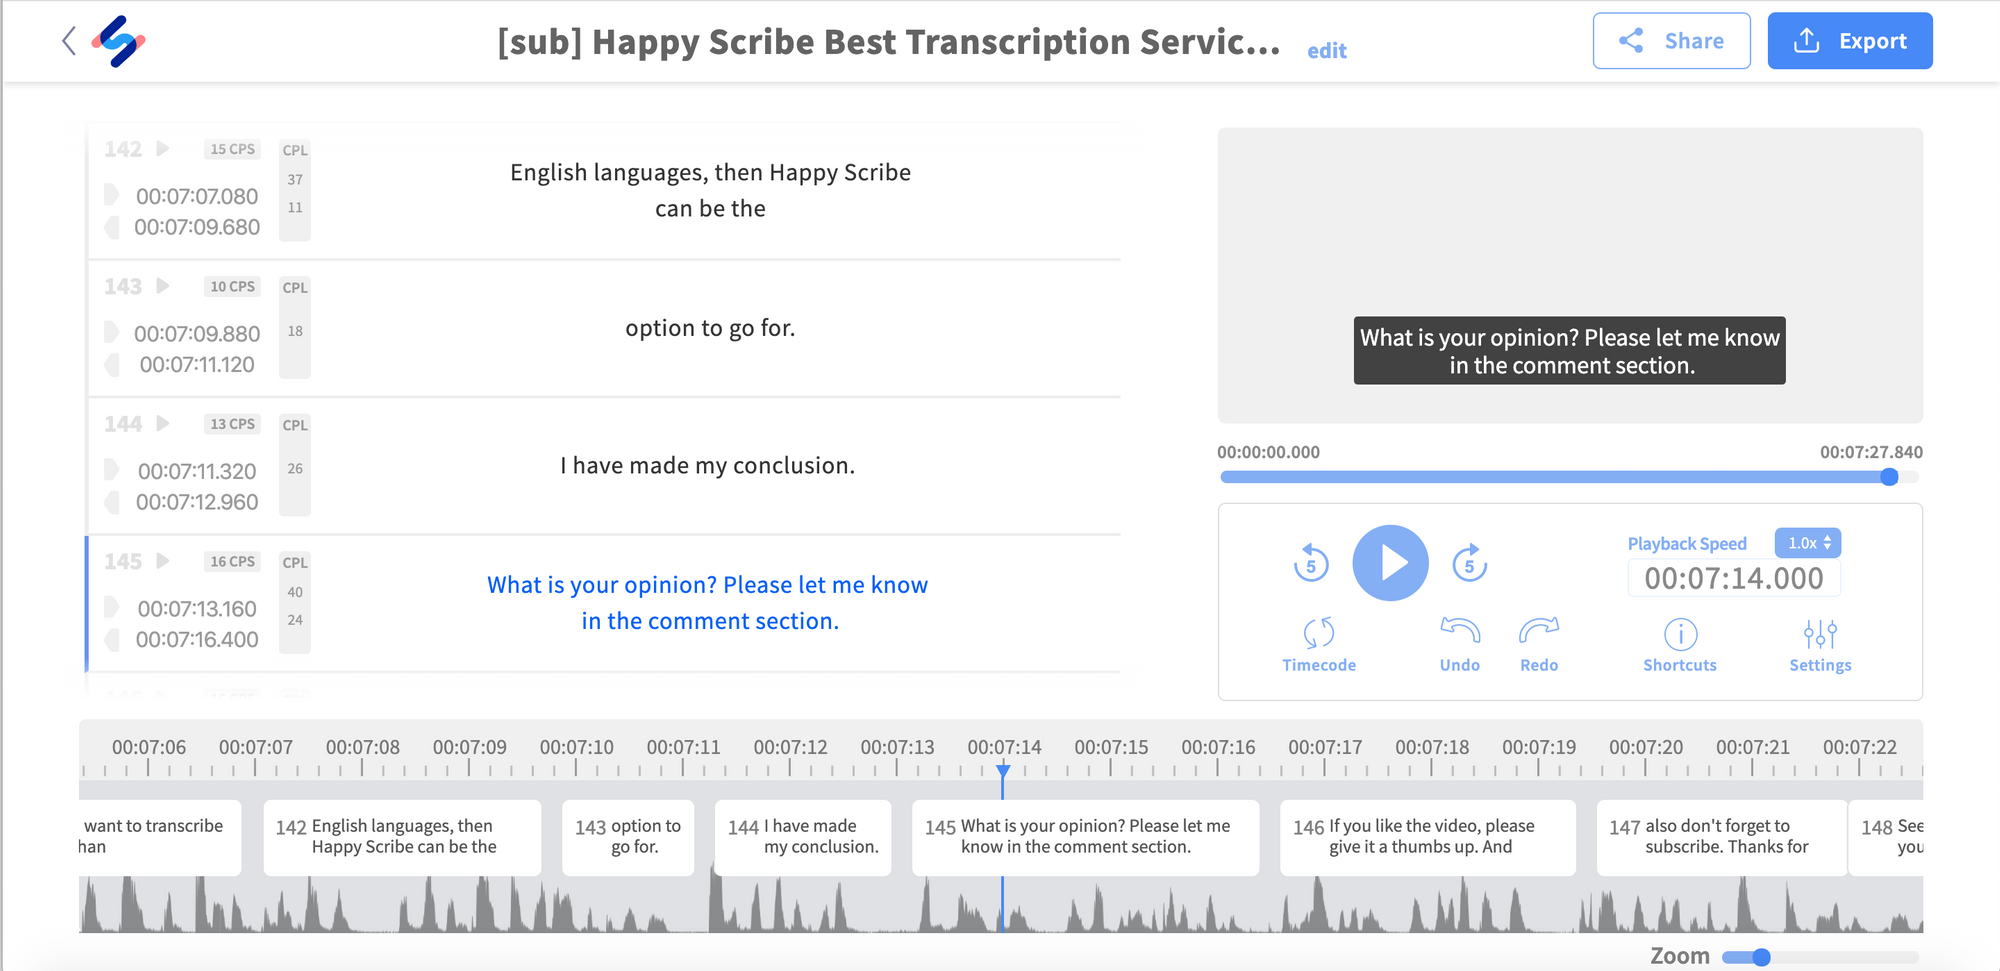This screenshot has width=2000, height=971.
Task: Play subtitle 144 using its play triangle
Action: pos(163,424)
